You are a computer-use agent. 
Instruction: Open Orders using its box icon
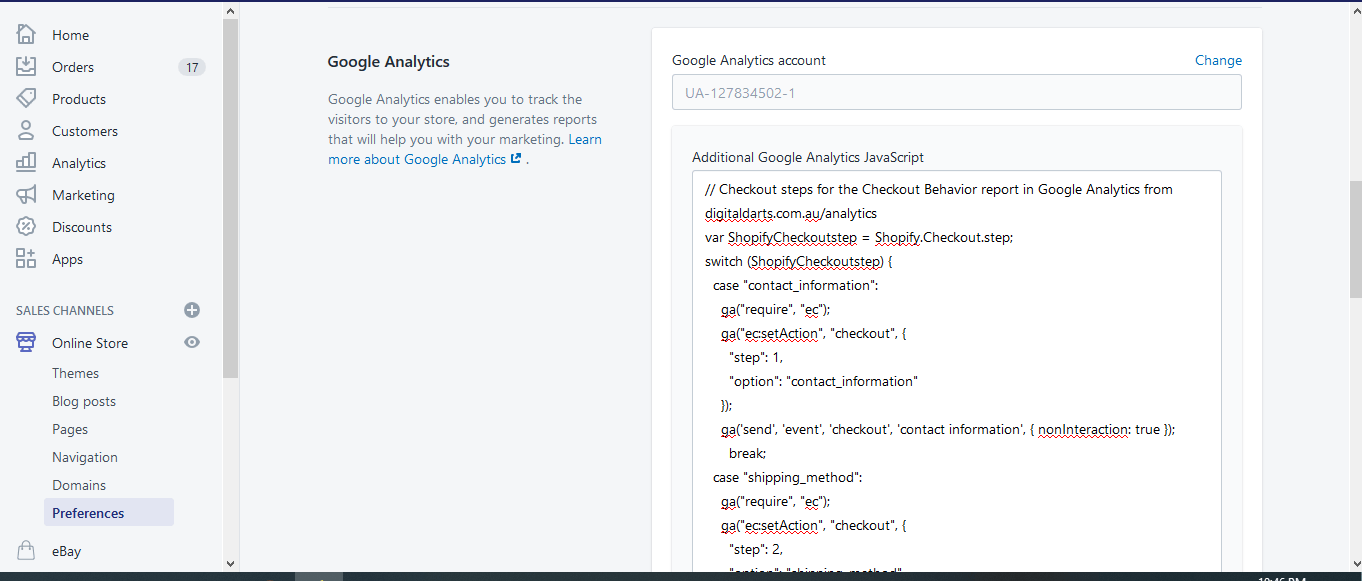click(26, 66)
